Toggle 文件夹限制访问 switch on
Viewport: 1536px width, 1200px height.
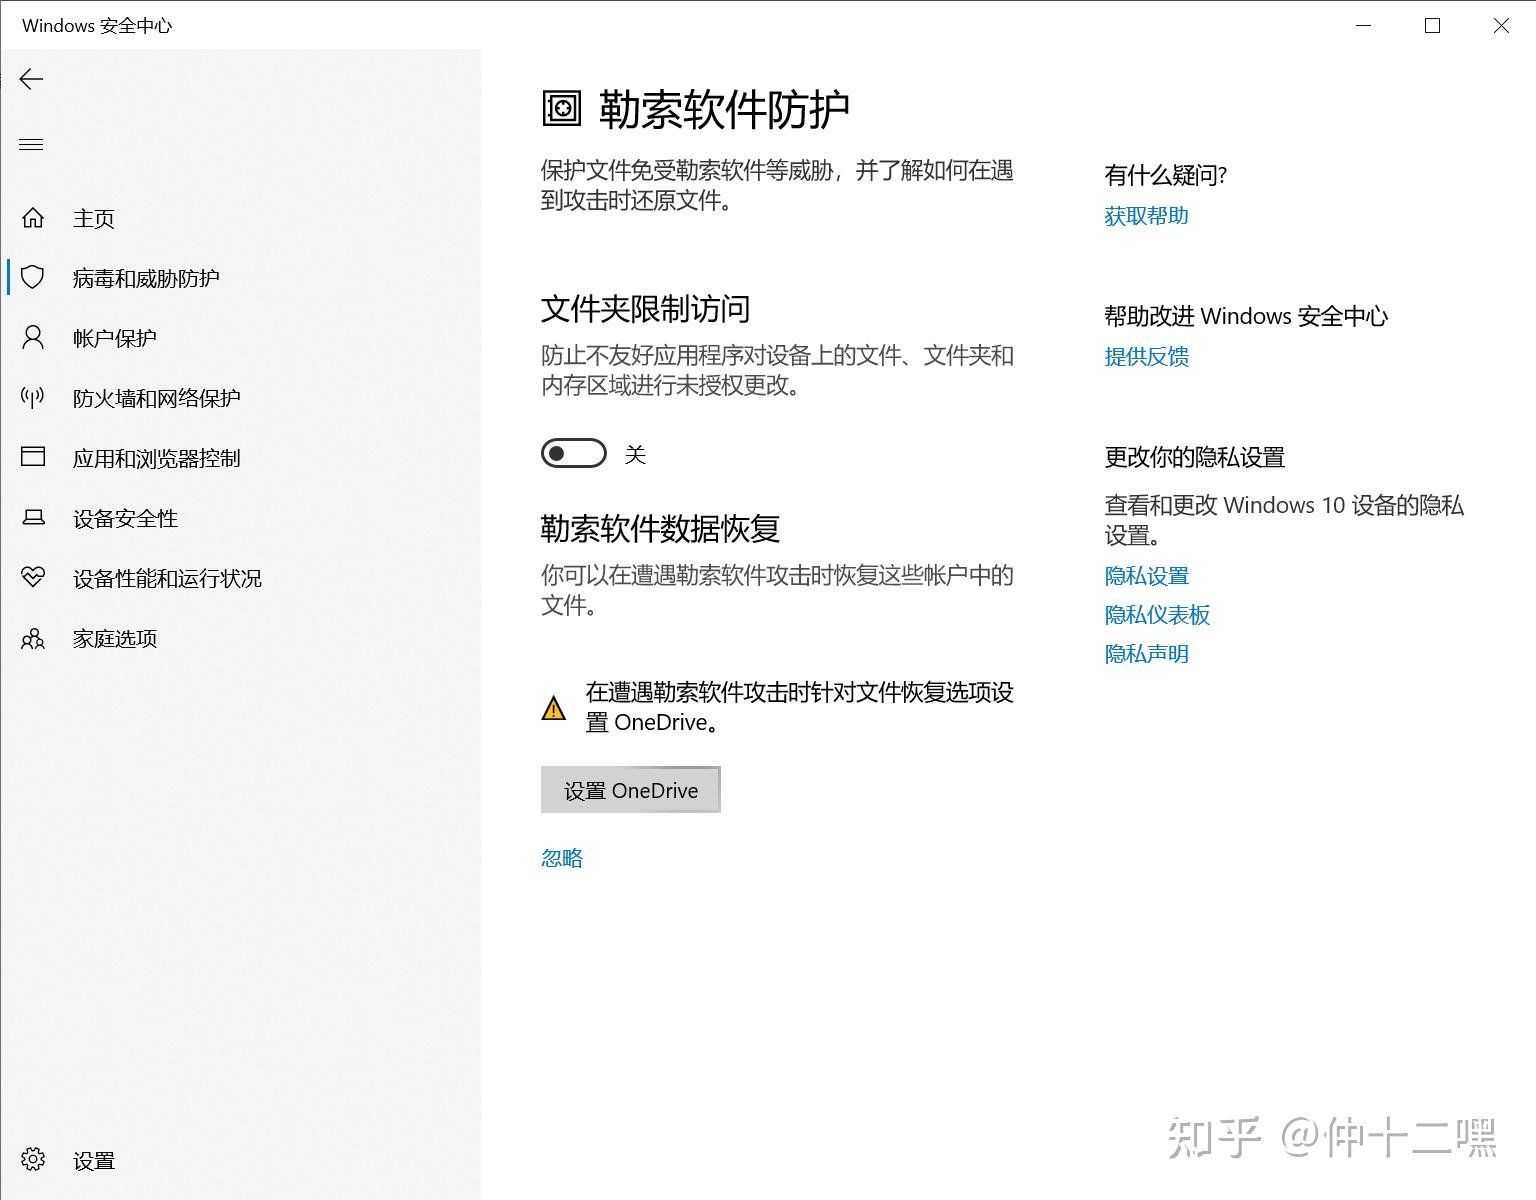coord(574,453)
